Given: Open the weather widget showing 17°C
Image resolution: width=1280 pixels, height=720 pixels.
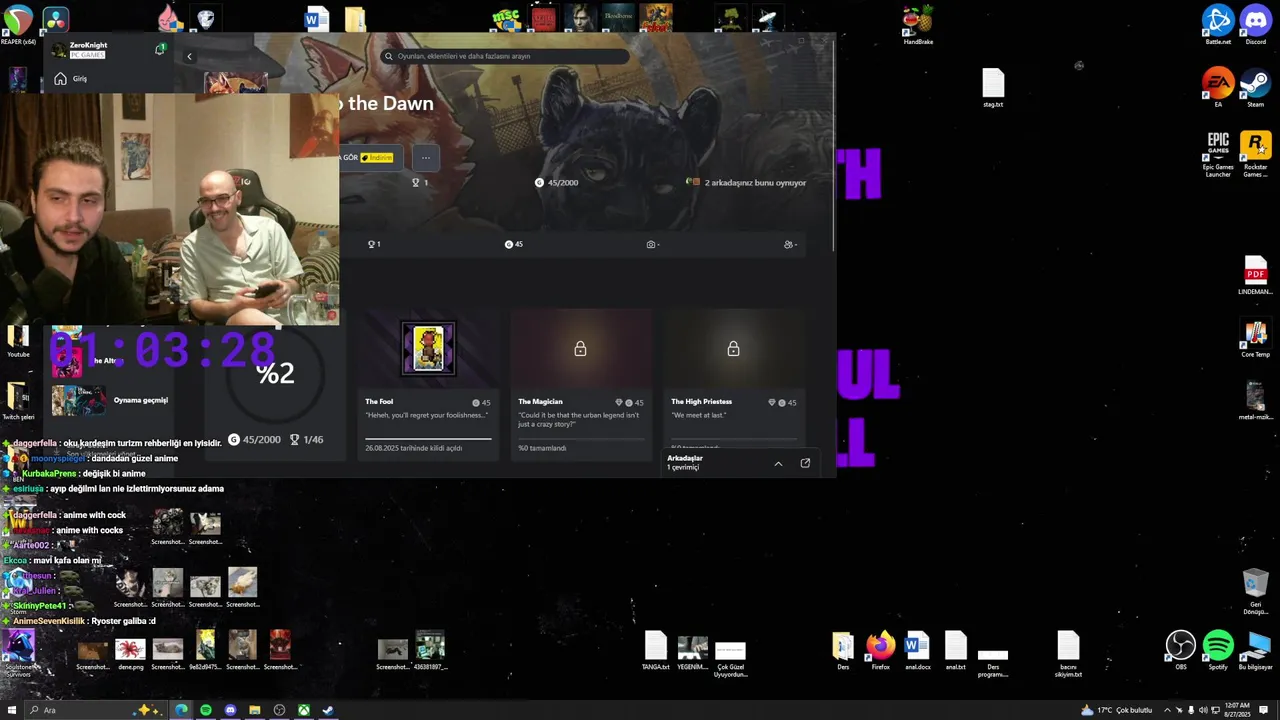Looking at the screenshot, I should [x=1116, y=710].
